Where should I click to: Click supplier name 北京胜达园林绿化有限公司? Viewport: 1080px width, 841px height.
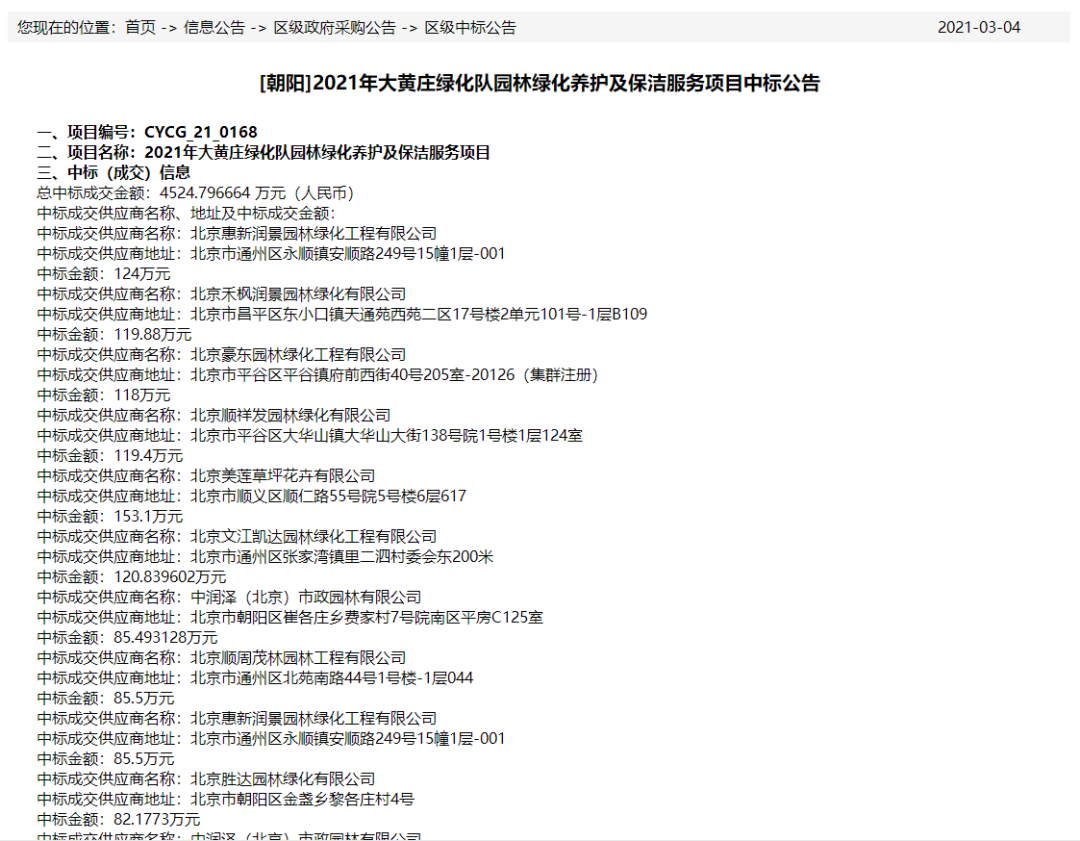(x=283, y=779)
